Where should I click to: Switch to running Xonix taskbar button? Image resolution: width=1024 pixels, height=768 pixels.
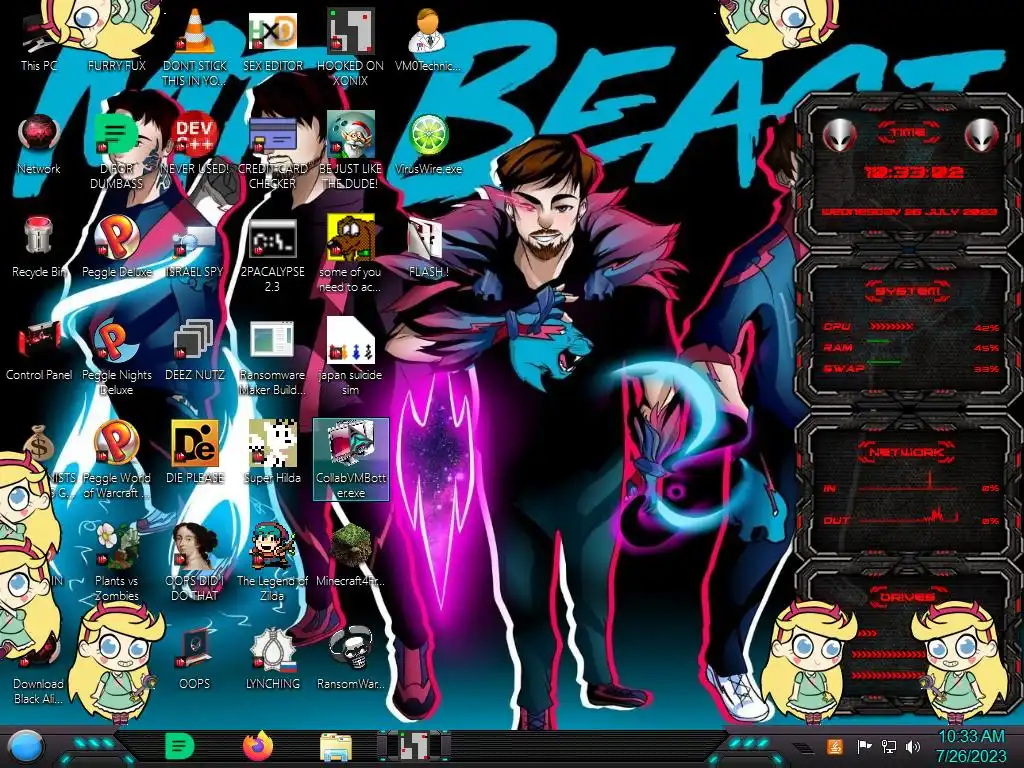click(x=414, y=746)
